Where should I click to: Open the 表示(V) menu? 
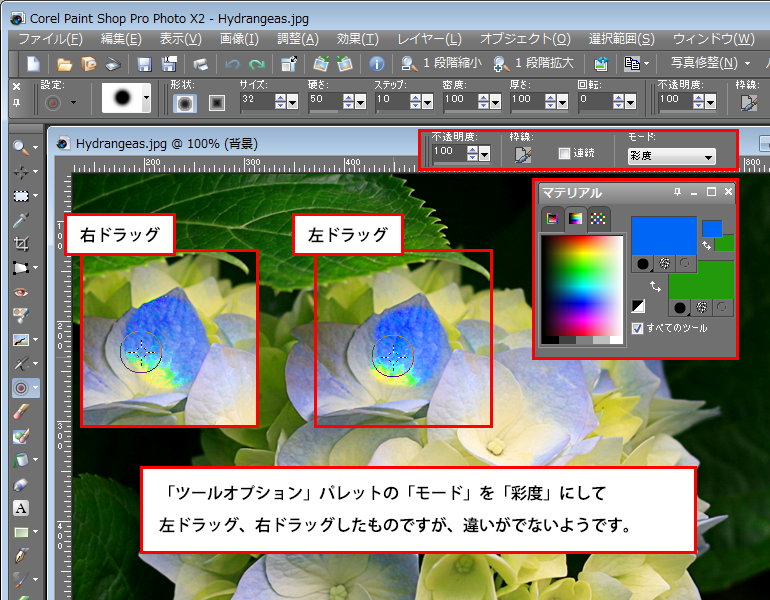pos(180,39)
